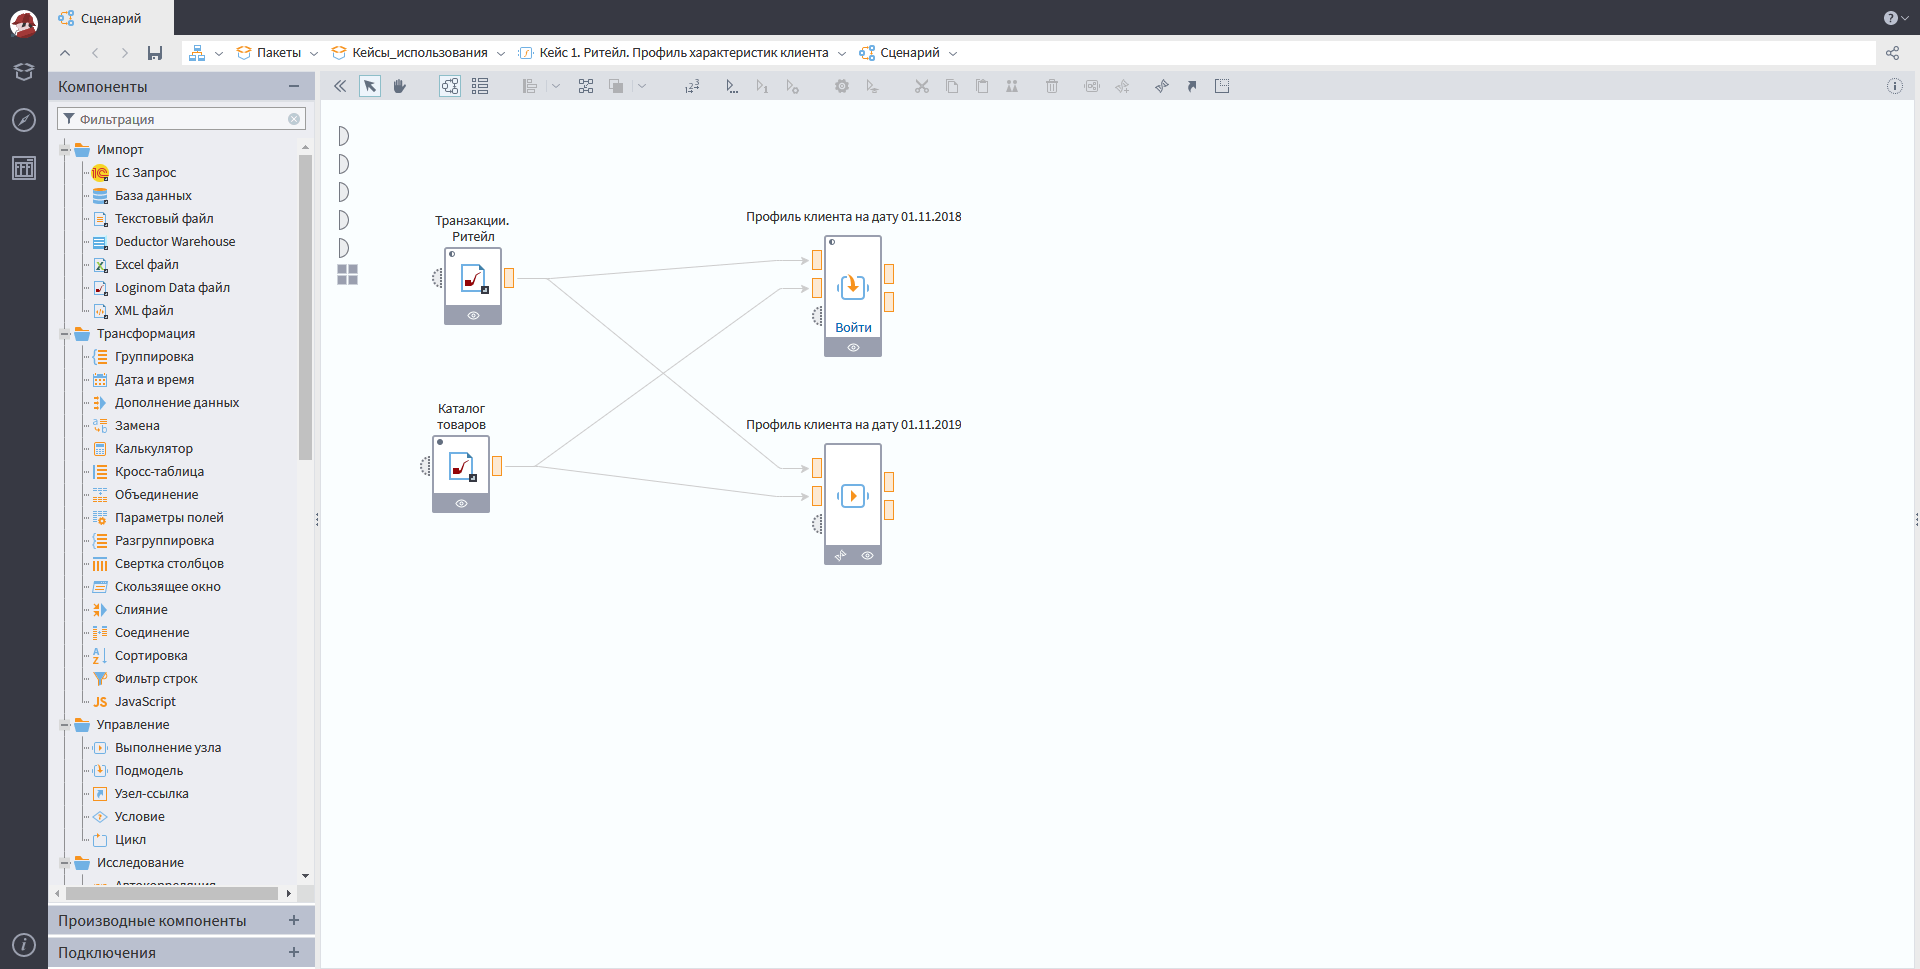Screen dimensions: 1920x969
Task: Toggle eye preview on Транзакции Ритейл node
Action: click(x=473, y=316)
